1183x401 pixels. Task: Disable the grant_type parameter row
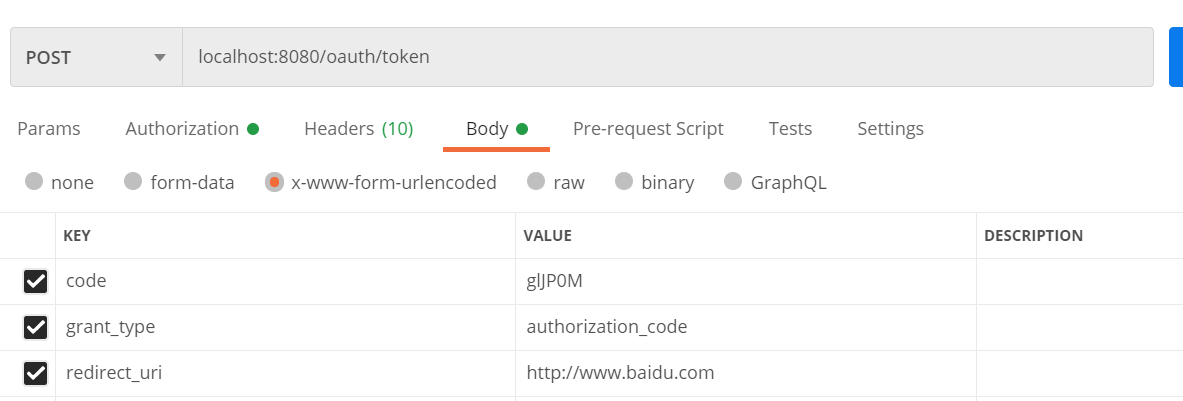35,328
